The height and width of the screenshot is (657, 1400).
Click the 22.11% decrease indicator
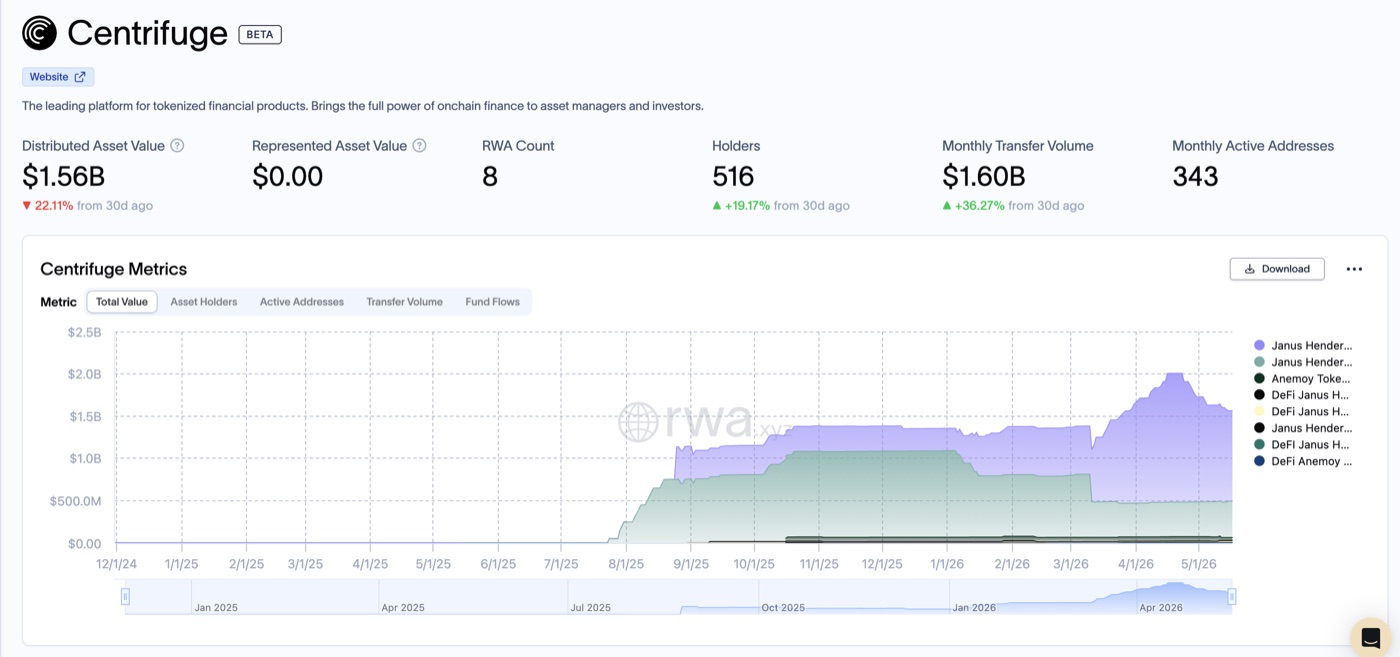pos(48,205)
